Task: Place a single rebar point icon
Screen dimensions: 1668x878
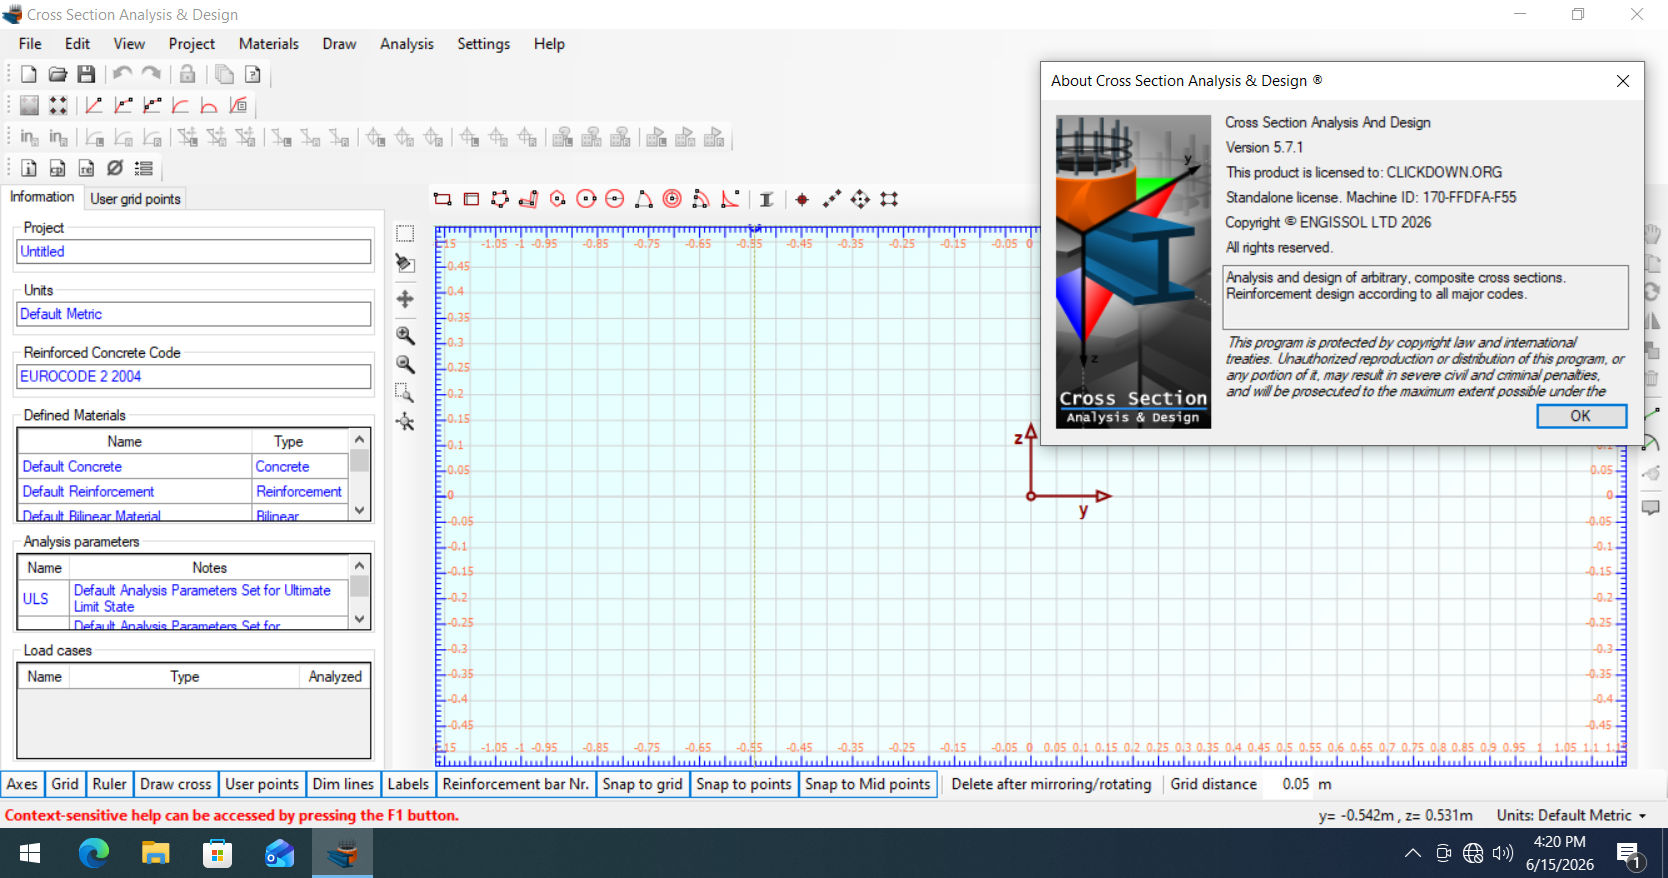Action: pos(802,199)
